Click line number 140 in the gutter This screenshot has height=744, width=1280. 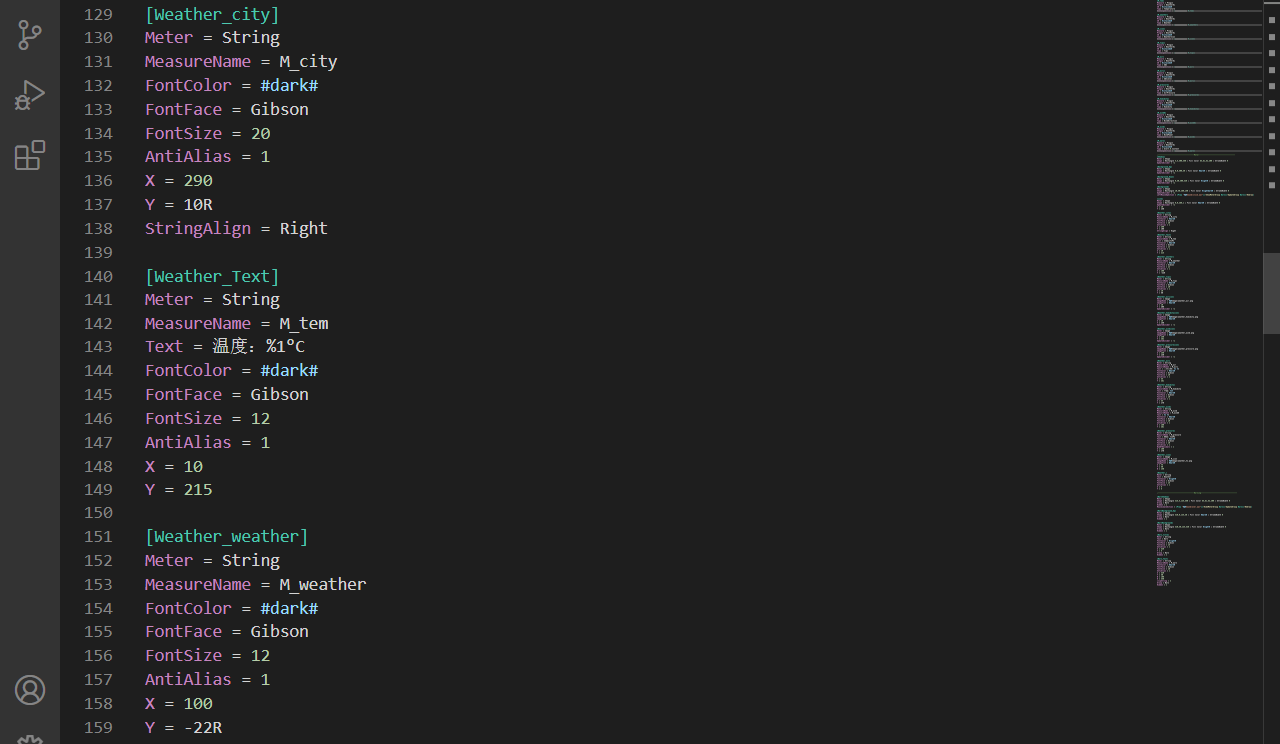tap(98, 276)
